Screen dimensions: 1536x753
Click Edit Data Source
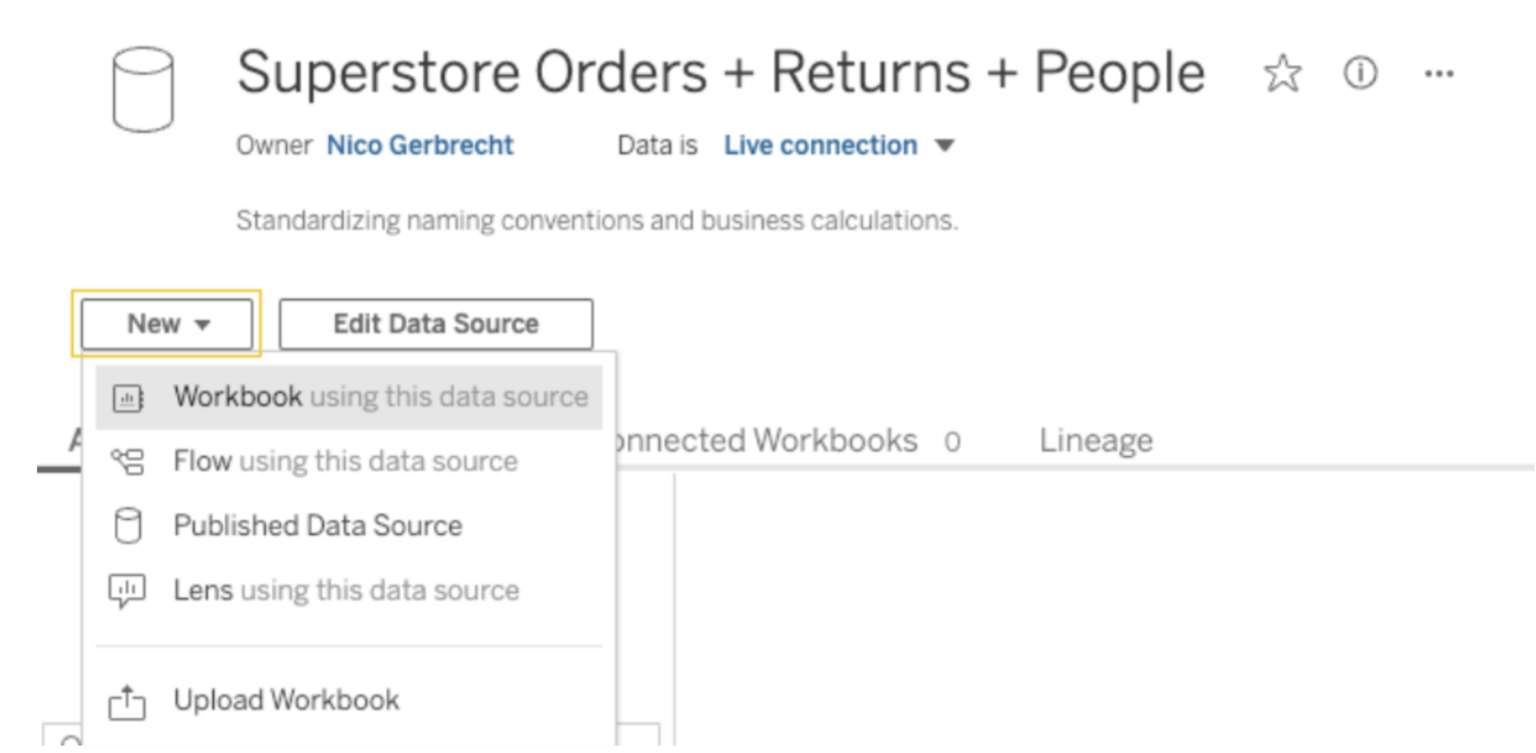[435, 323]
